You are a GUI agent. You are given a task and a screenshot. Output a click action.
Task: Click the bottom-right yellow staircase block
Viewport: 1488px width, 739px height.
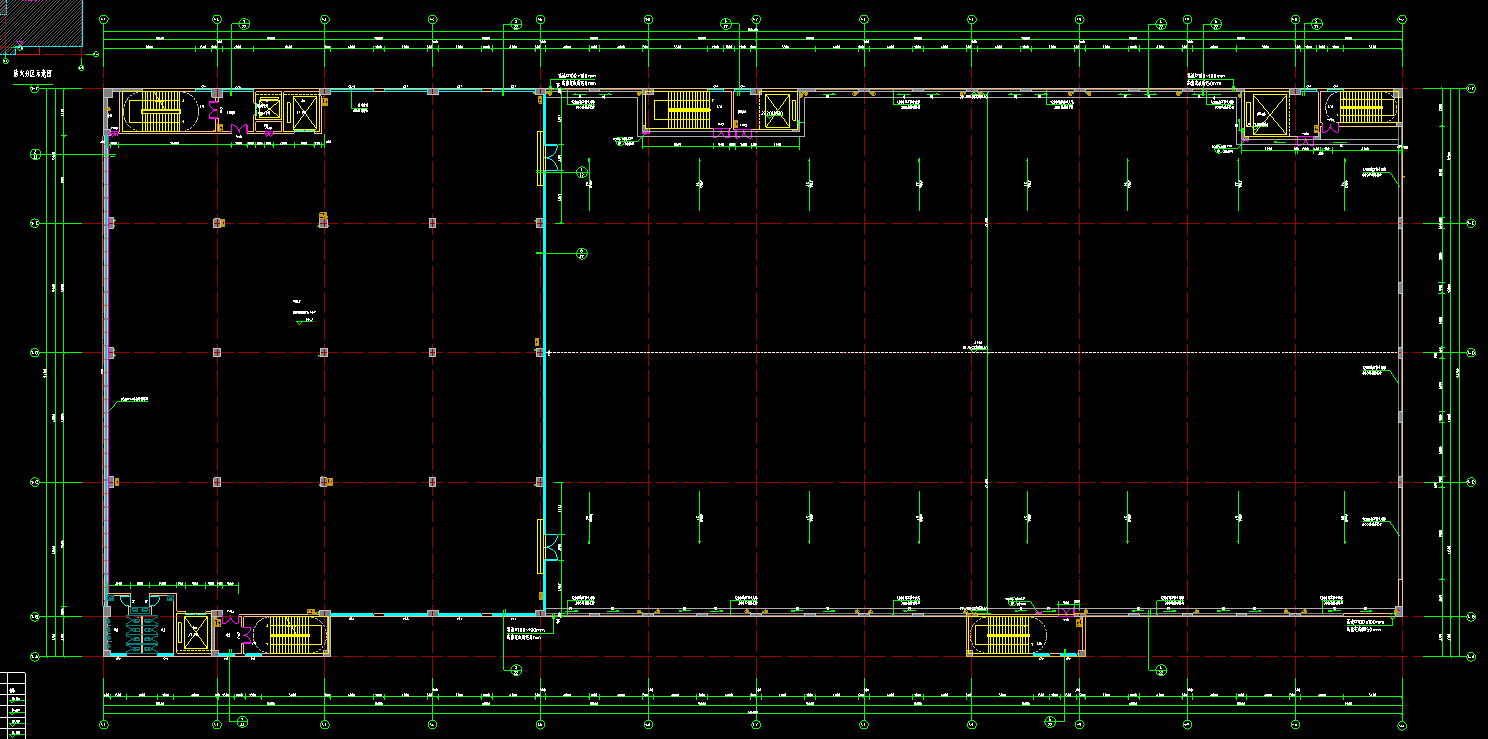[1008, 634]
